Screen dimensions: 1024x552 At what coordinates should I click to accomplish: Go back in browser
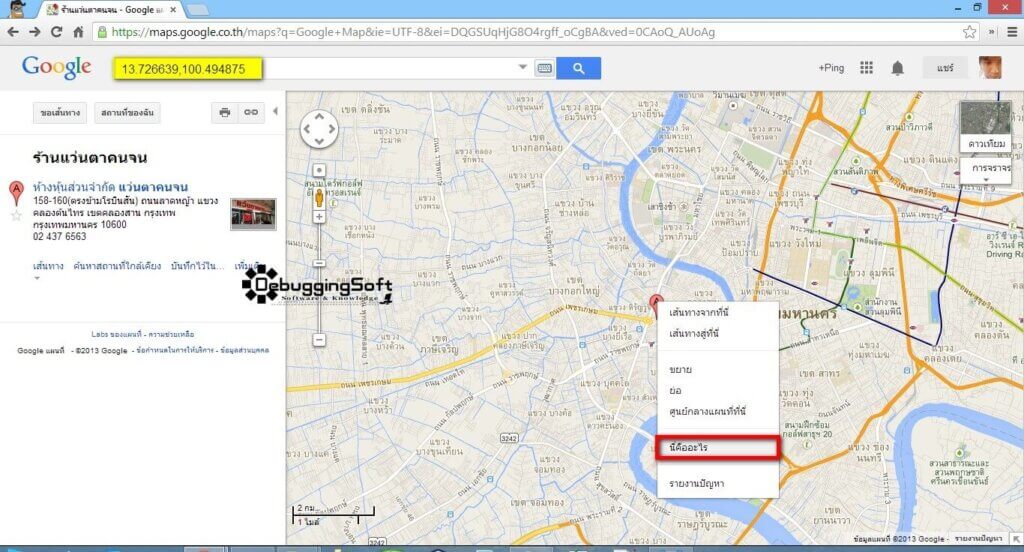13,32
